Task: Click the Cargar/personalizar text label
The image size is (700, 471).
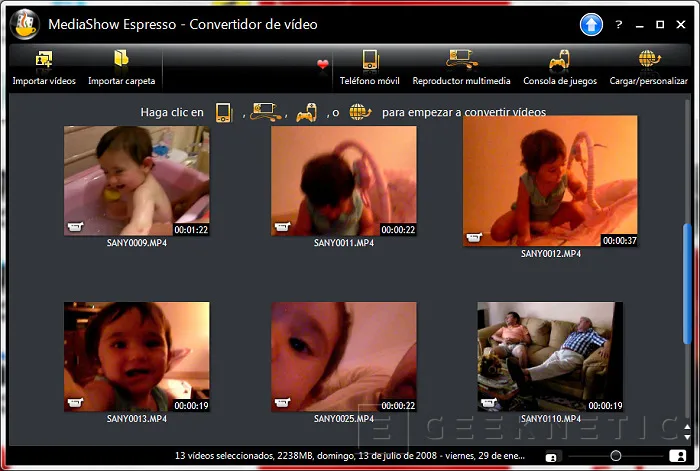Action: pyautogui.click(x=649, y=81)
